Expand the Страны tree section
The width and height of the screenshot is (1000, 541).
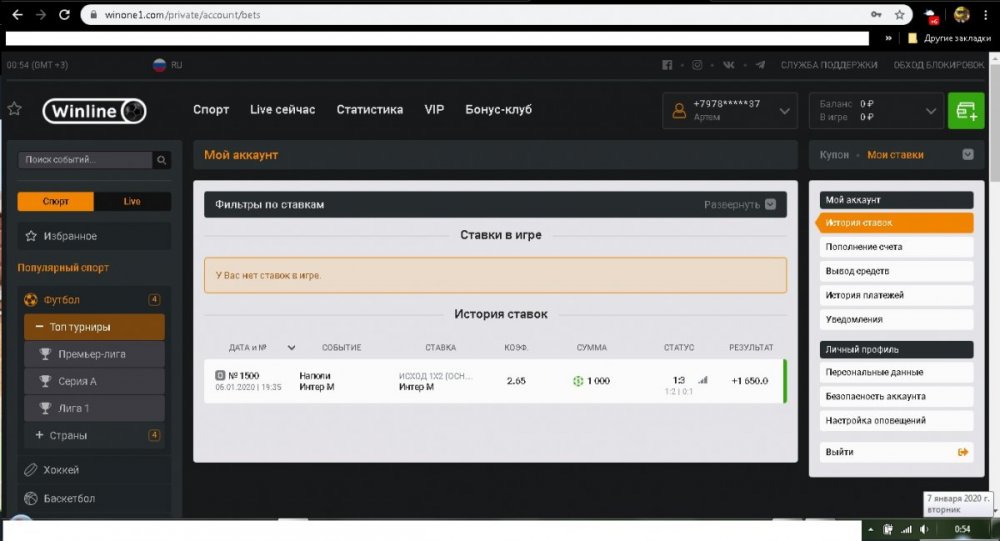(x=39, y=435)
